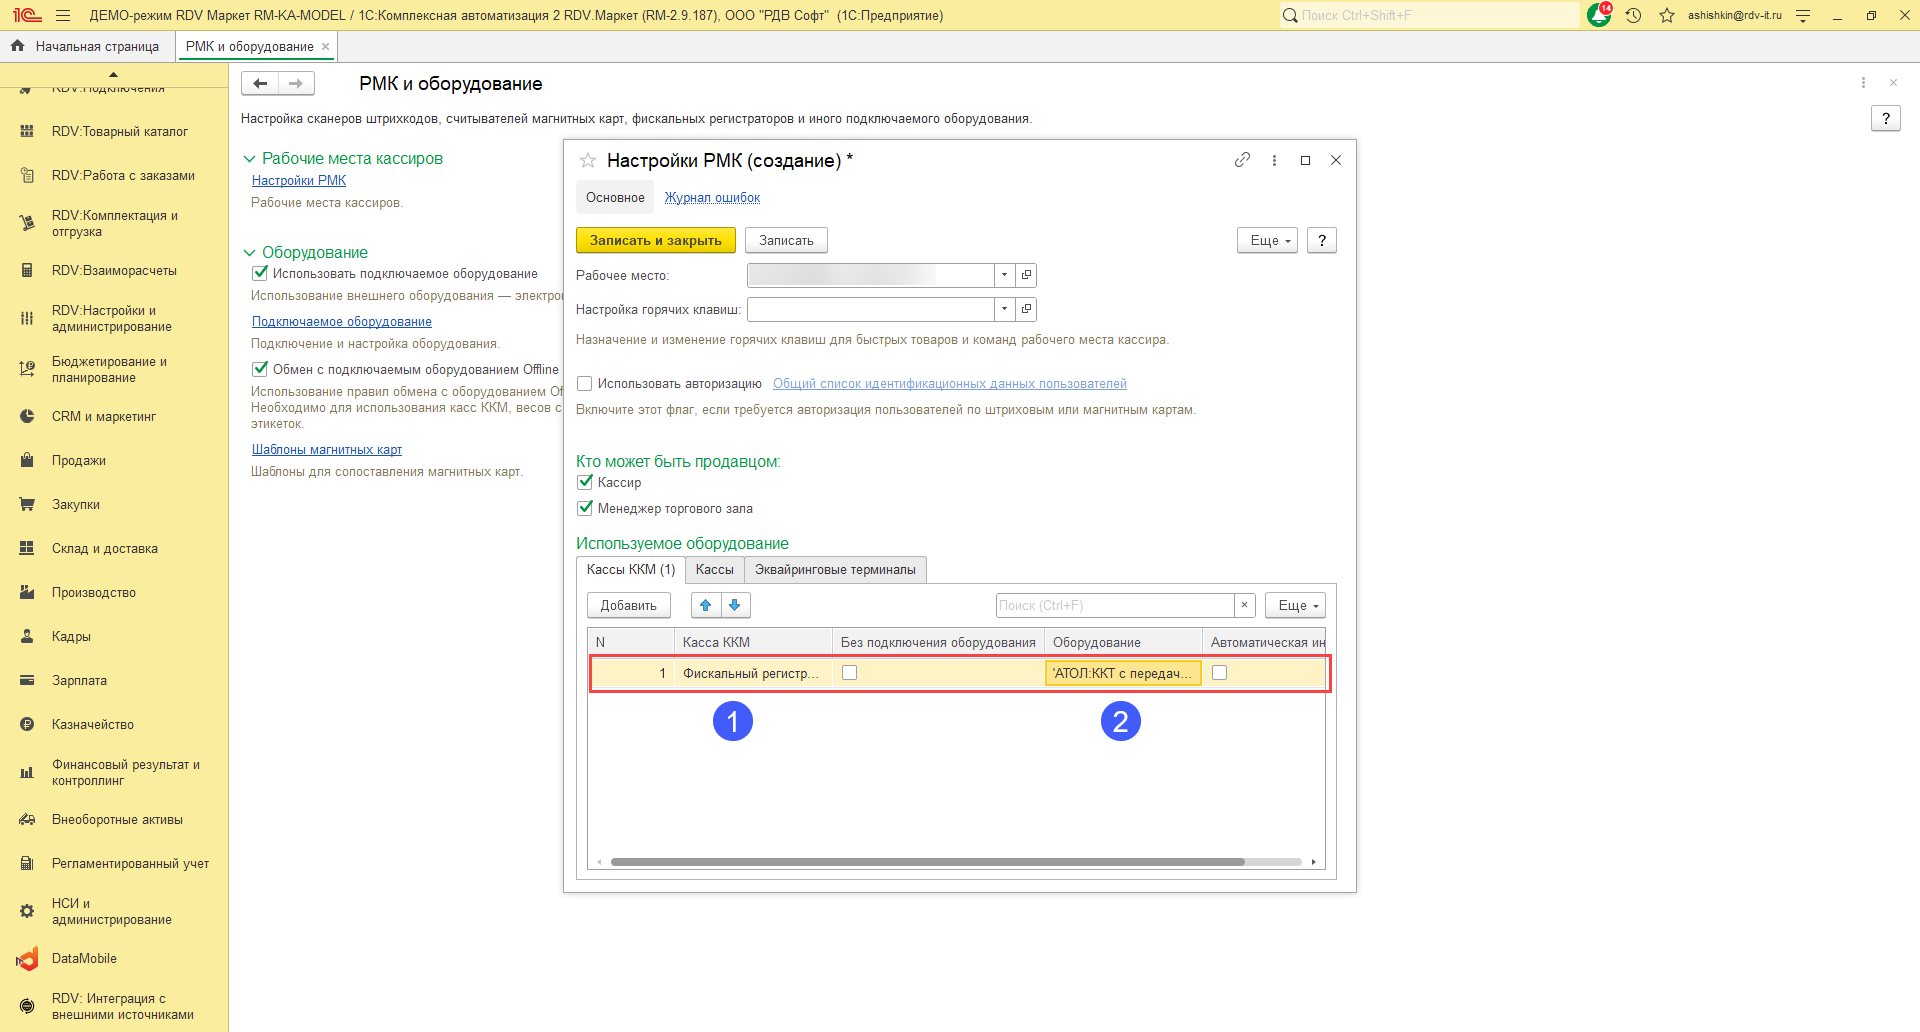Copy link to this form icon

click(x=1242, y=160)
